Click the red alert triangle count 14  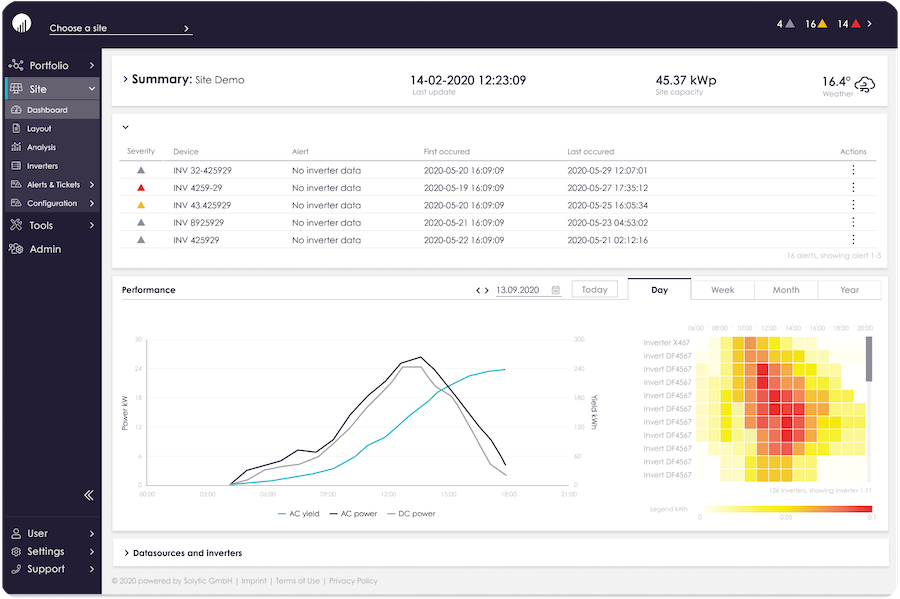pyautogui.click(x=856, y=24)
